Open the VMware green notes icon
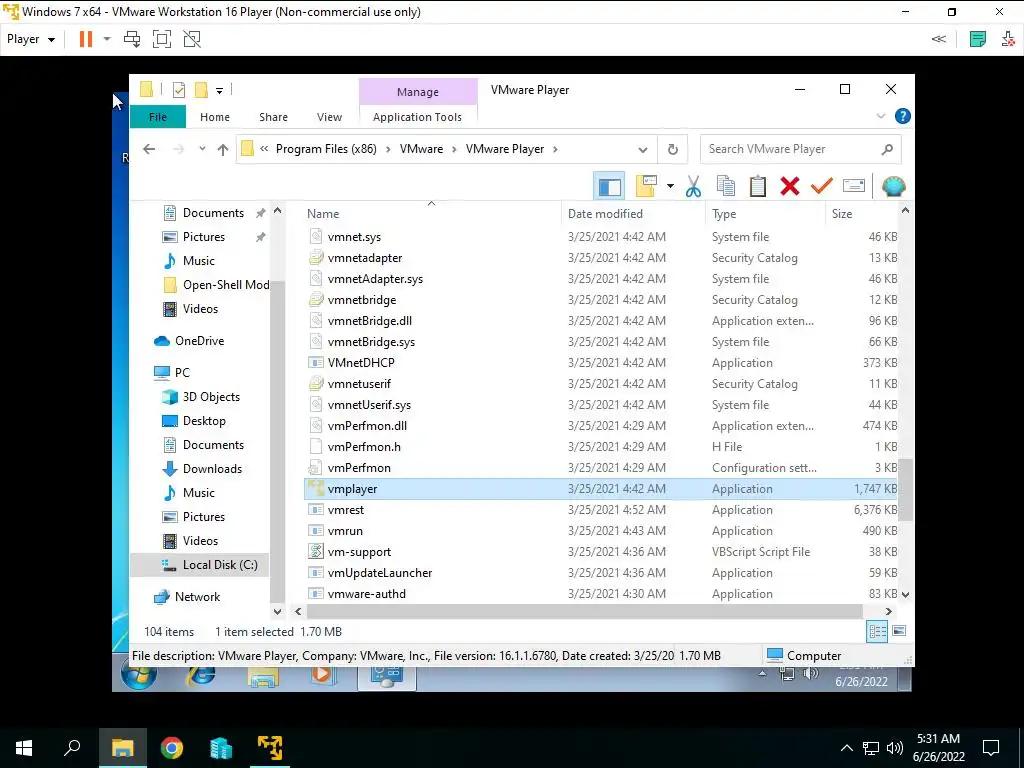 (978, 39)
